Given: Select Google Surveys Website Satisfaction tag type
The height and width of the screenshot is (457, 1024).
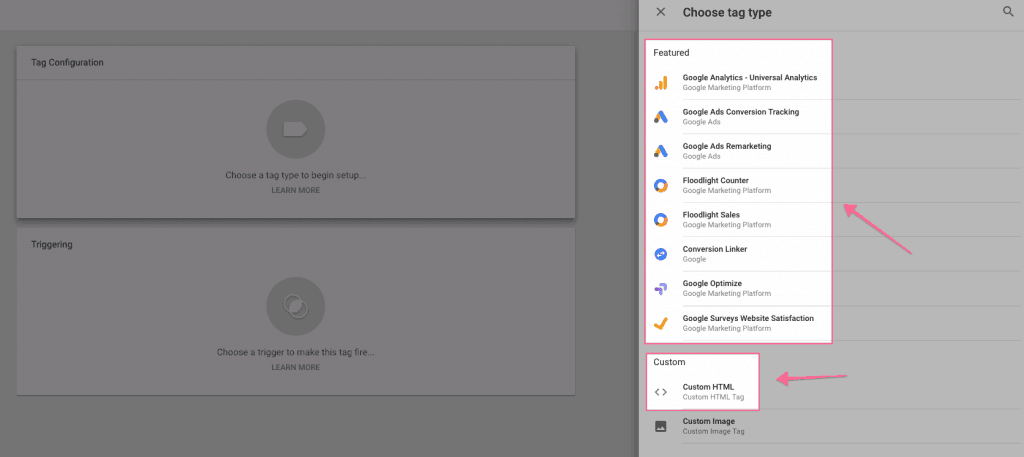Looking at the screenshot, I should click(828, 323).
